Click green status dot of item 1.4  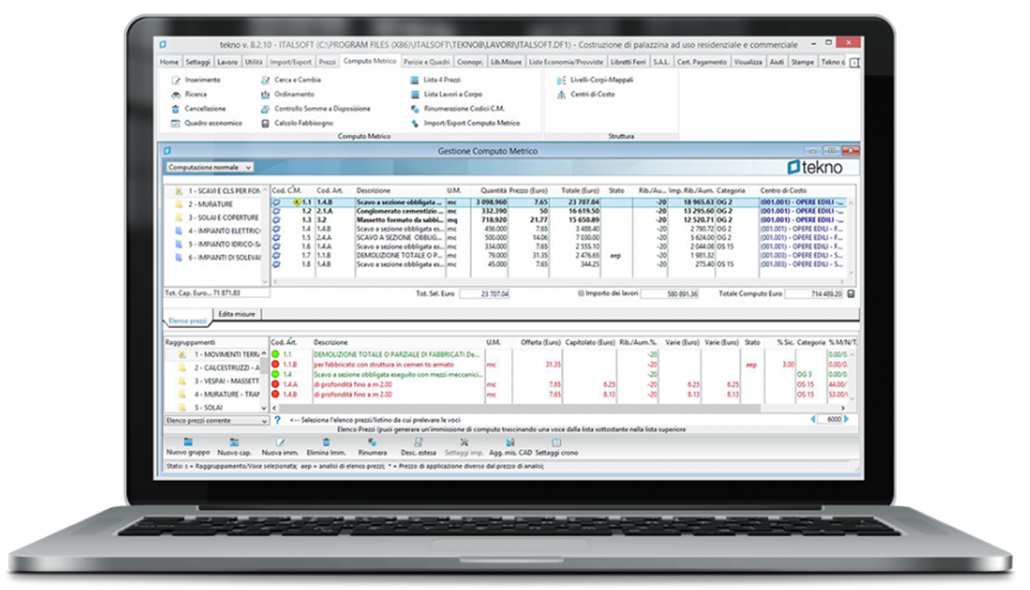(275, 374)
